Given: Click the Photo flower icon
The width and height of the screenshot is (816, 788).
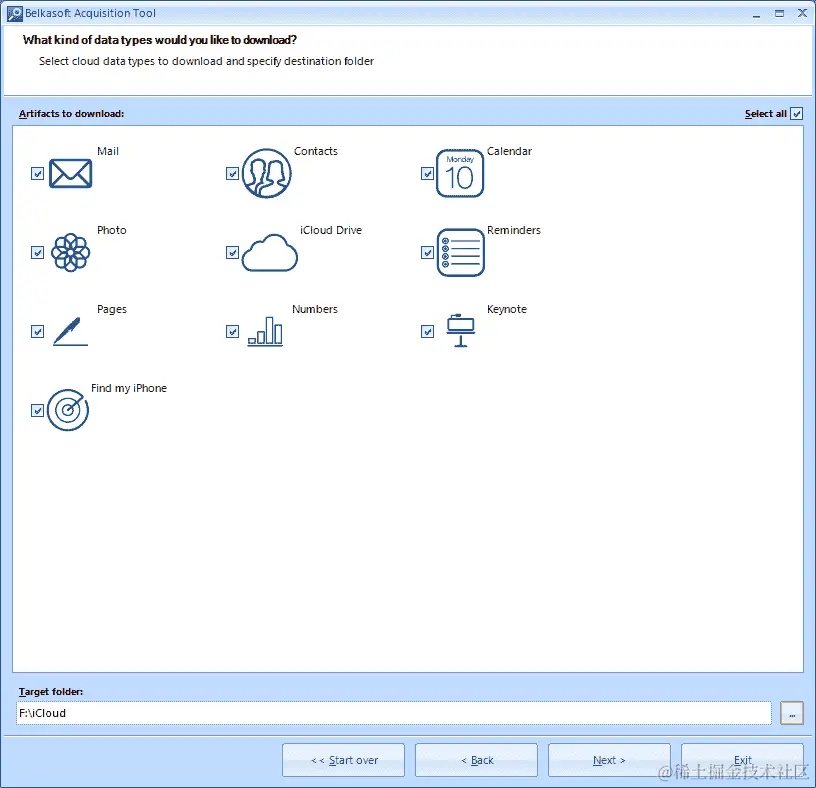Looking at the screenshot, I should tap(70, 252).
